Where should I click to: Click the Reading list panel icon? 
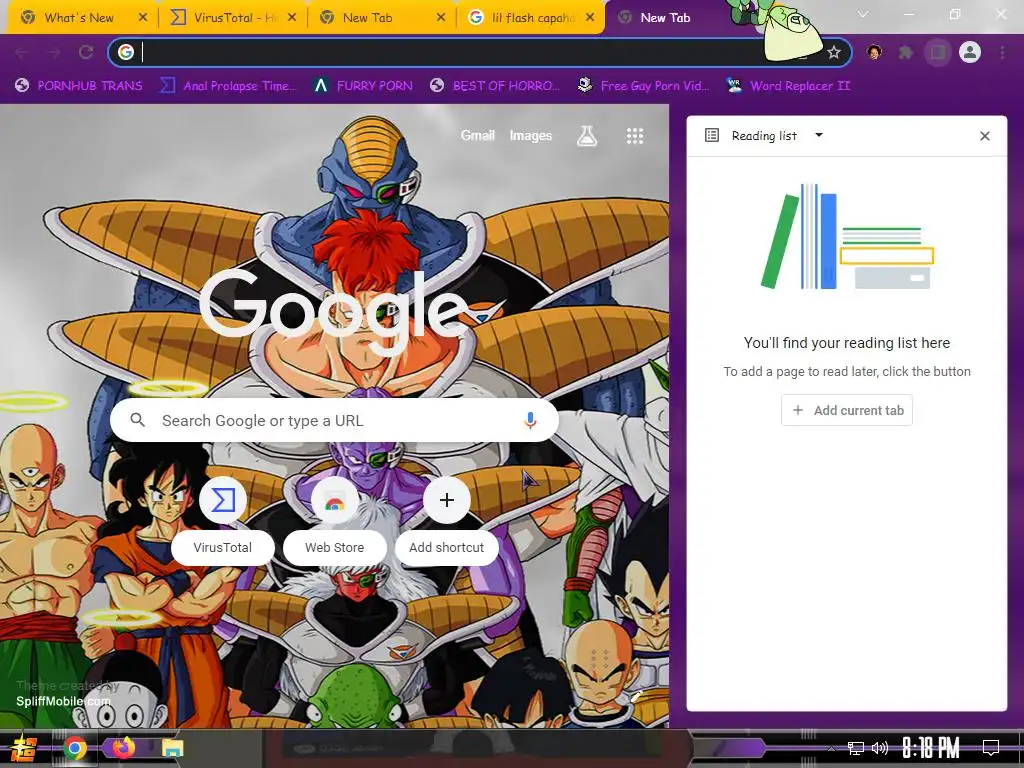(712, 135)
